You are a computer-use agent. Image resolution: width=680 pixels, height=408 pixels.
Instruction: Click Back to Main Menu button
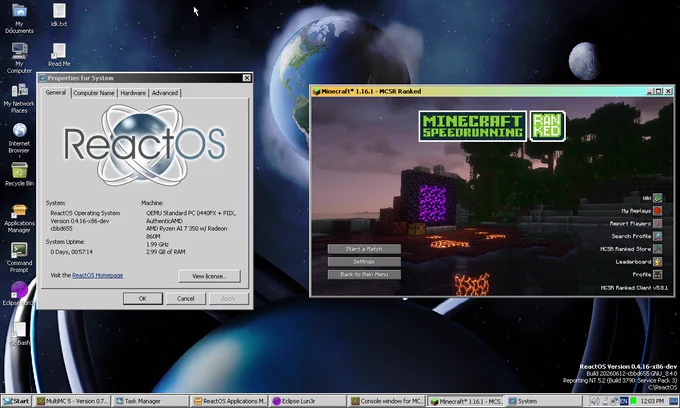(x=364, y=274)
